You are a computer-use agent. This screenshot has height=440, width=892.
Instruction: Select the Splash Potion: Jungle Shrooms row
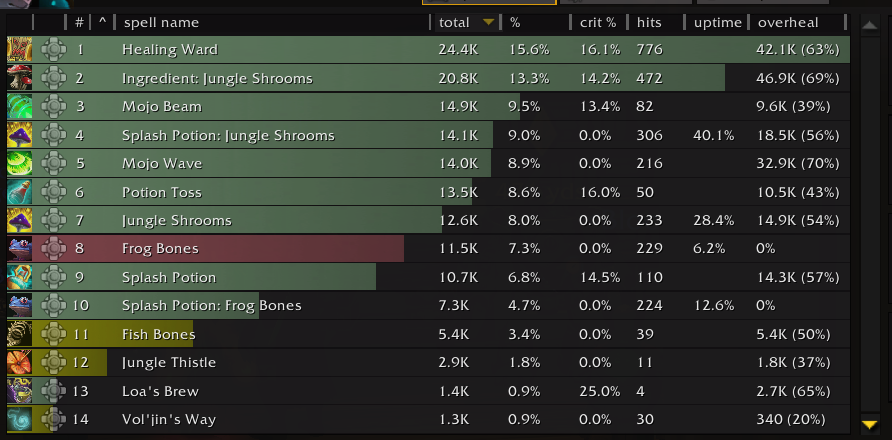[428, 135]
